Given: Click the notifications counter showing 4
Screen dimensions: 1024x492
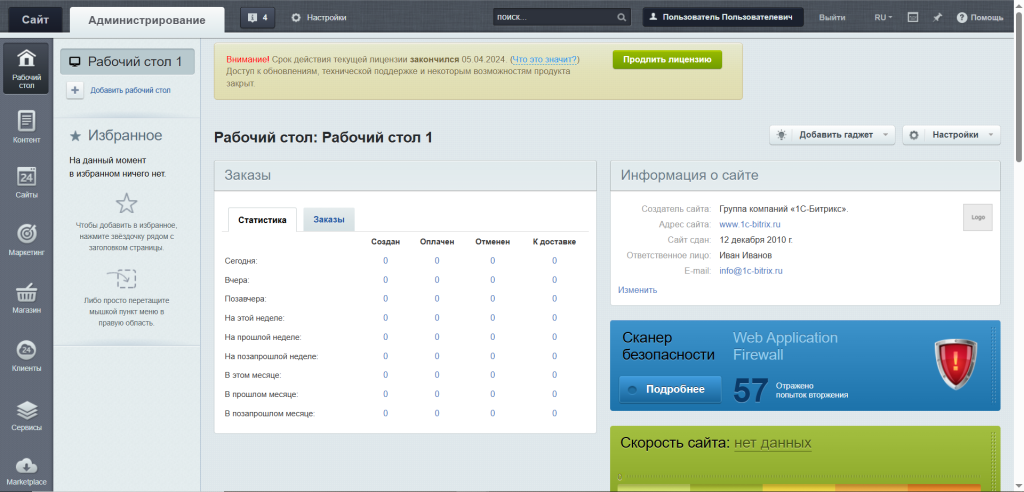Looking at the screenshot, I should 258,18.
